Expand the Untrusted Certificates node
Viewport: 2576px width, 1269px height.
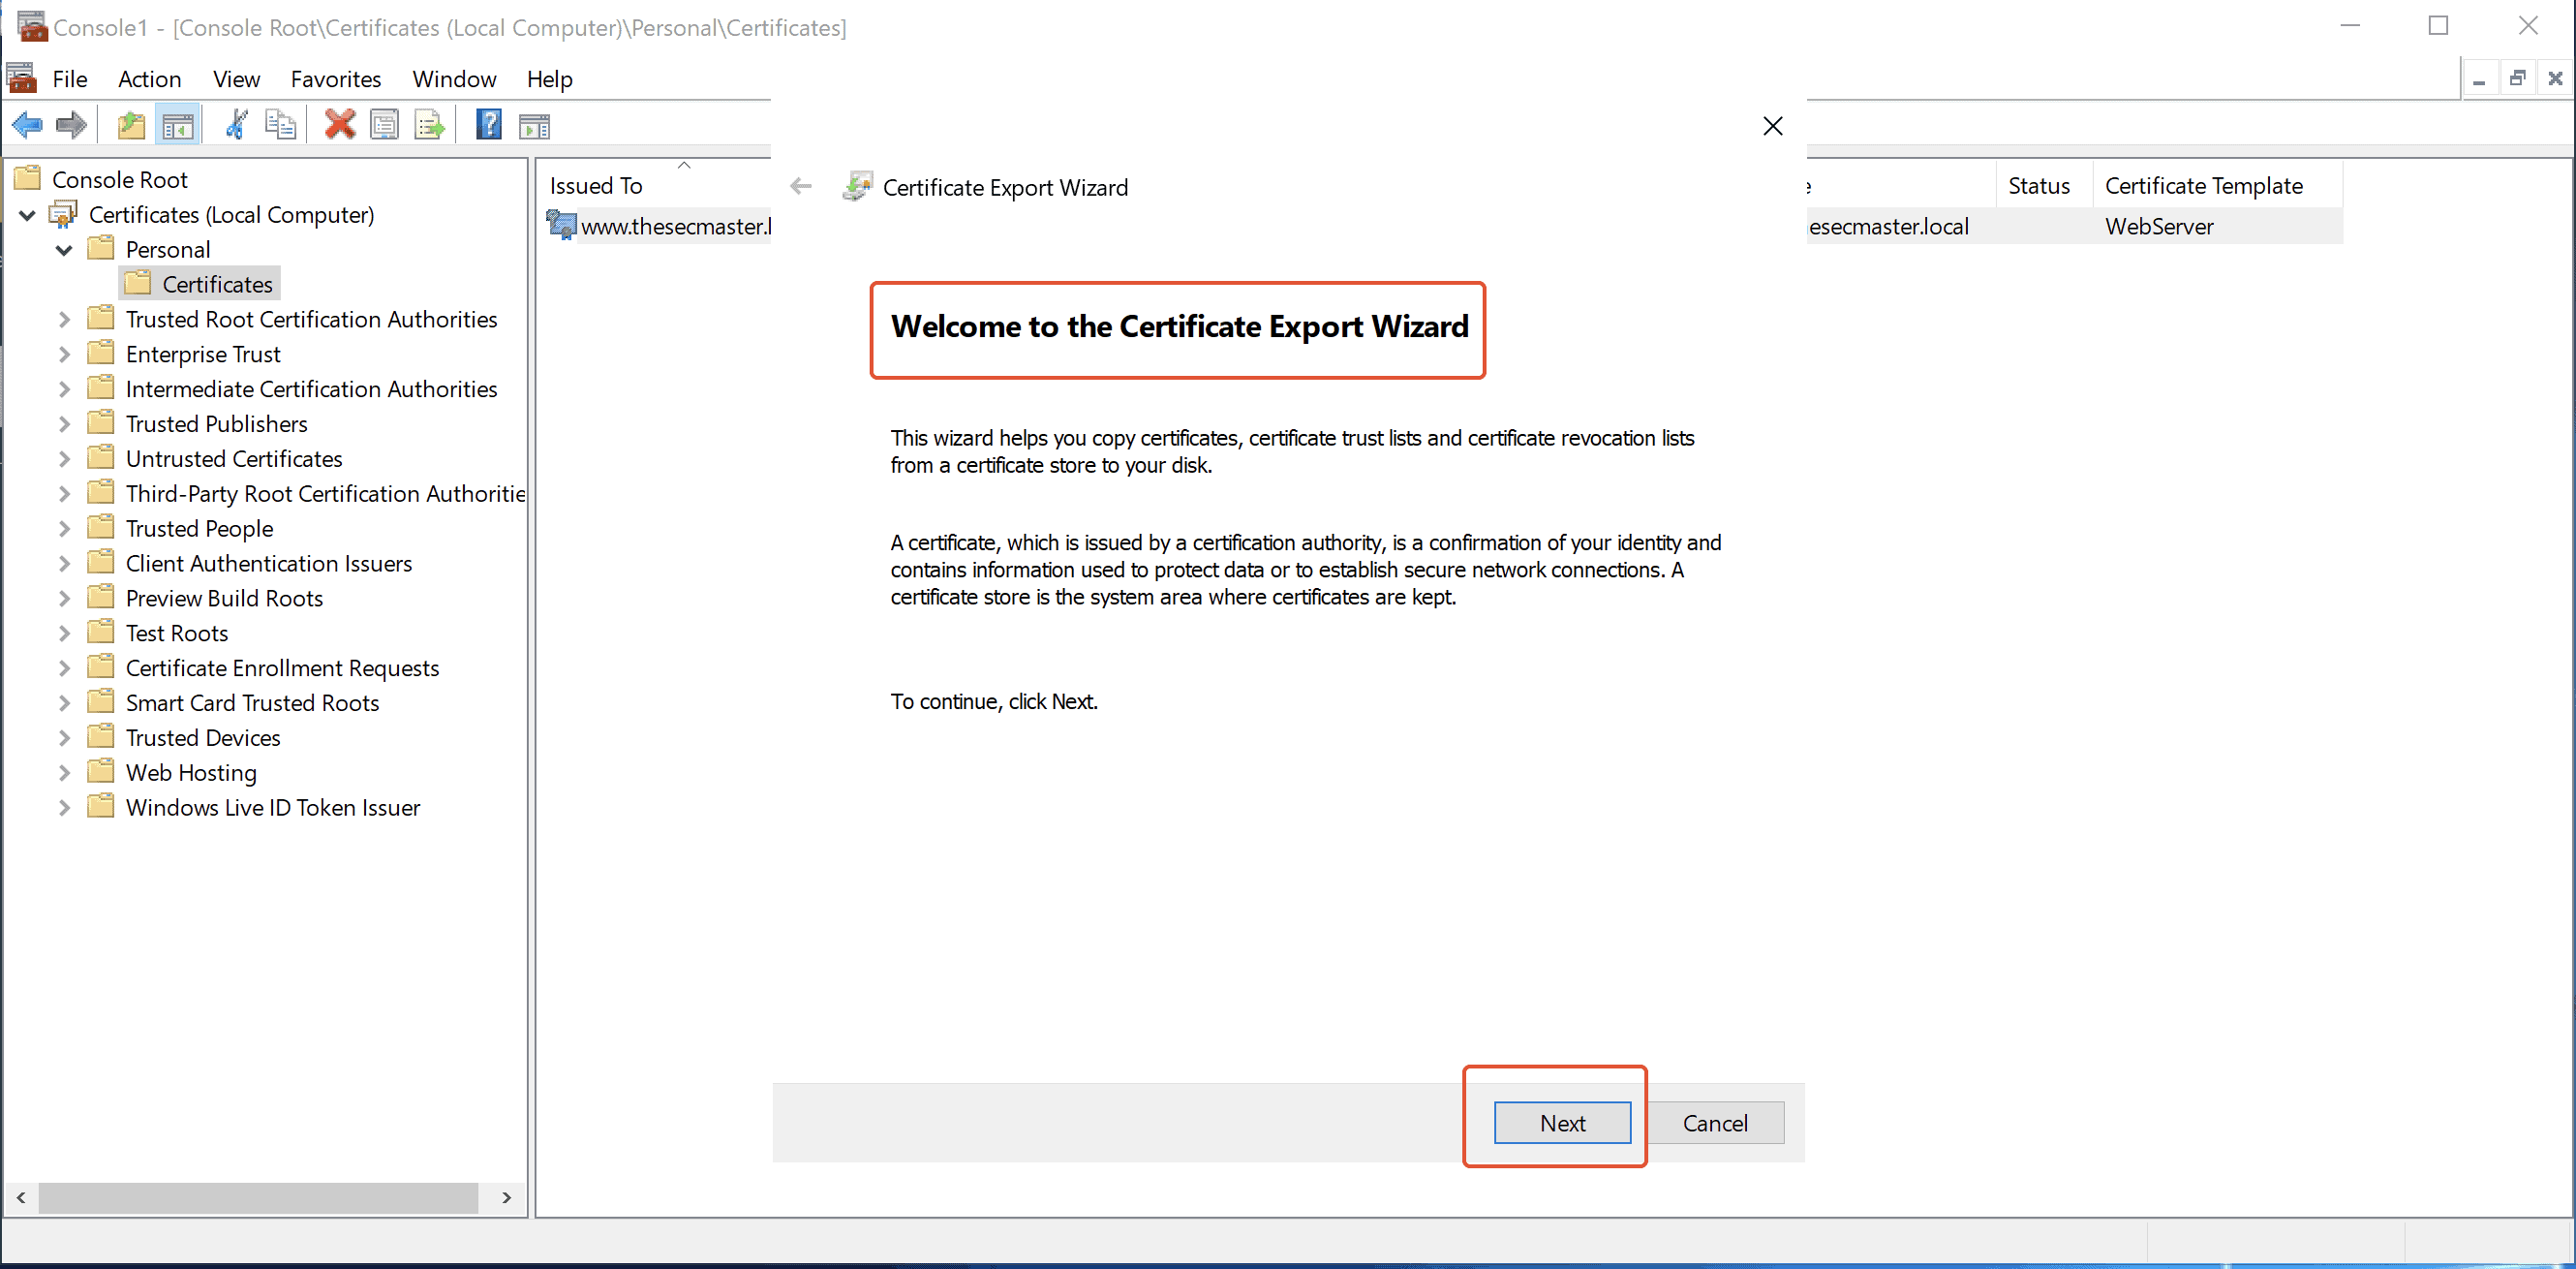pos(65,459)
